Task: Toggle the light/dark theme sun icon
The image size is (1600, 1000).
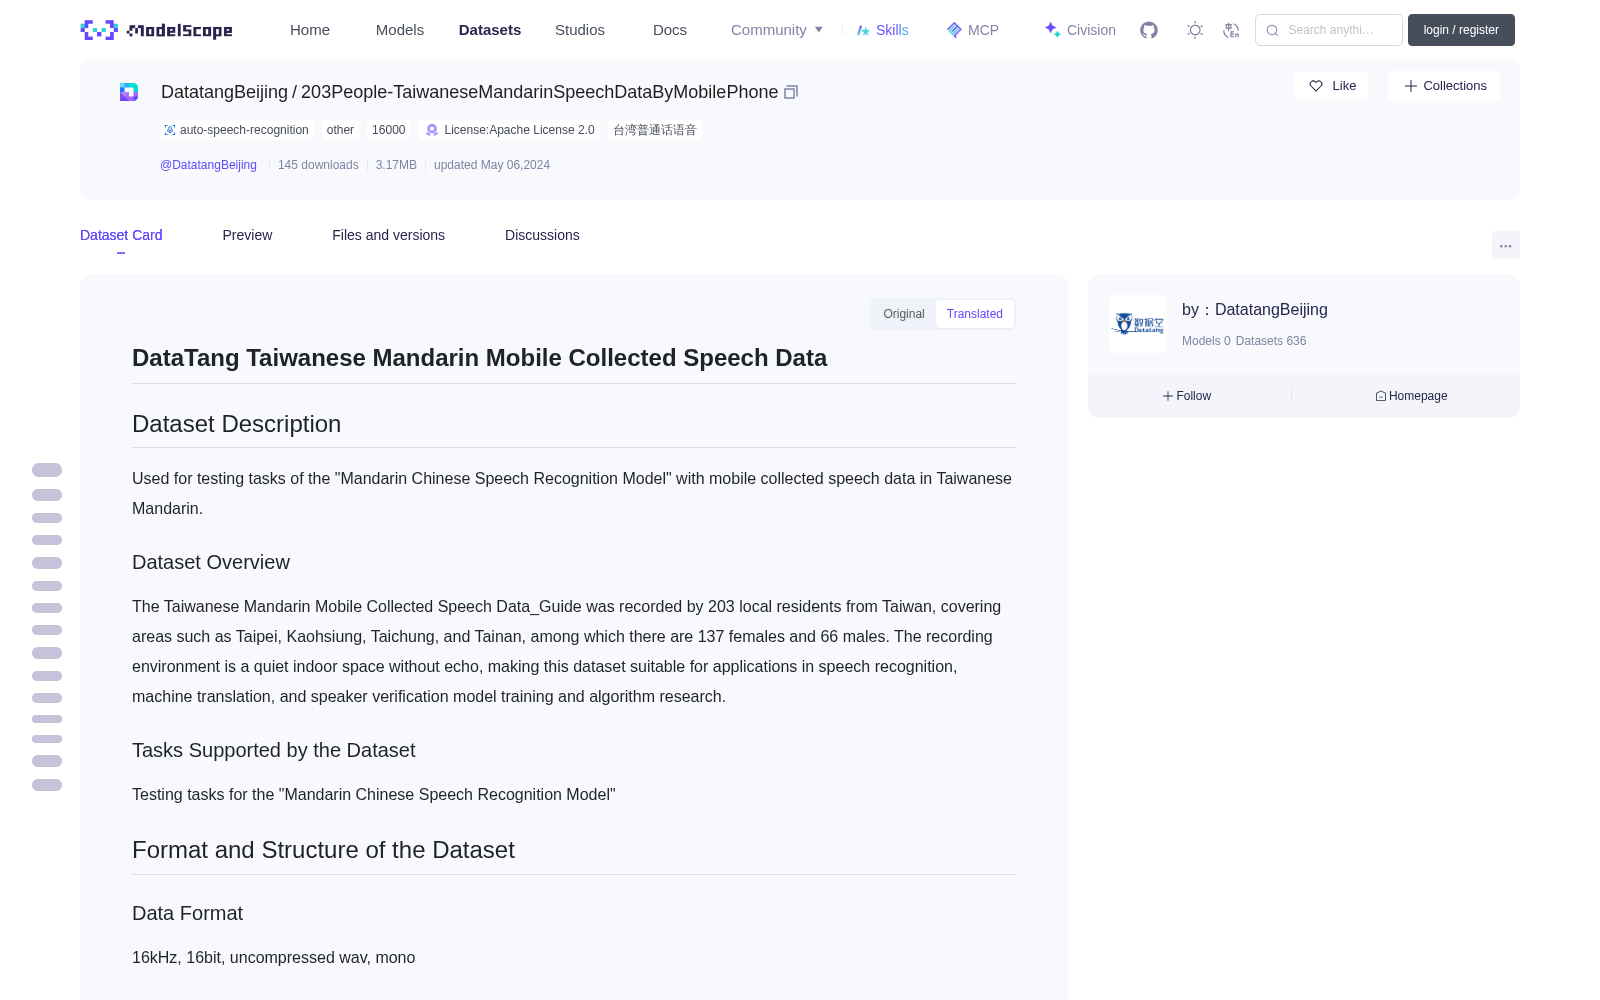Action: [x=1195, y=30]
